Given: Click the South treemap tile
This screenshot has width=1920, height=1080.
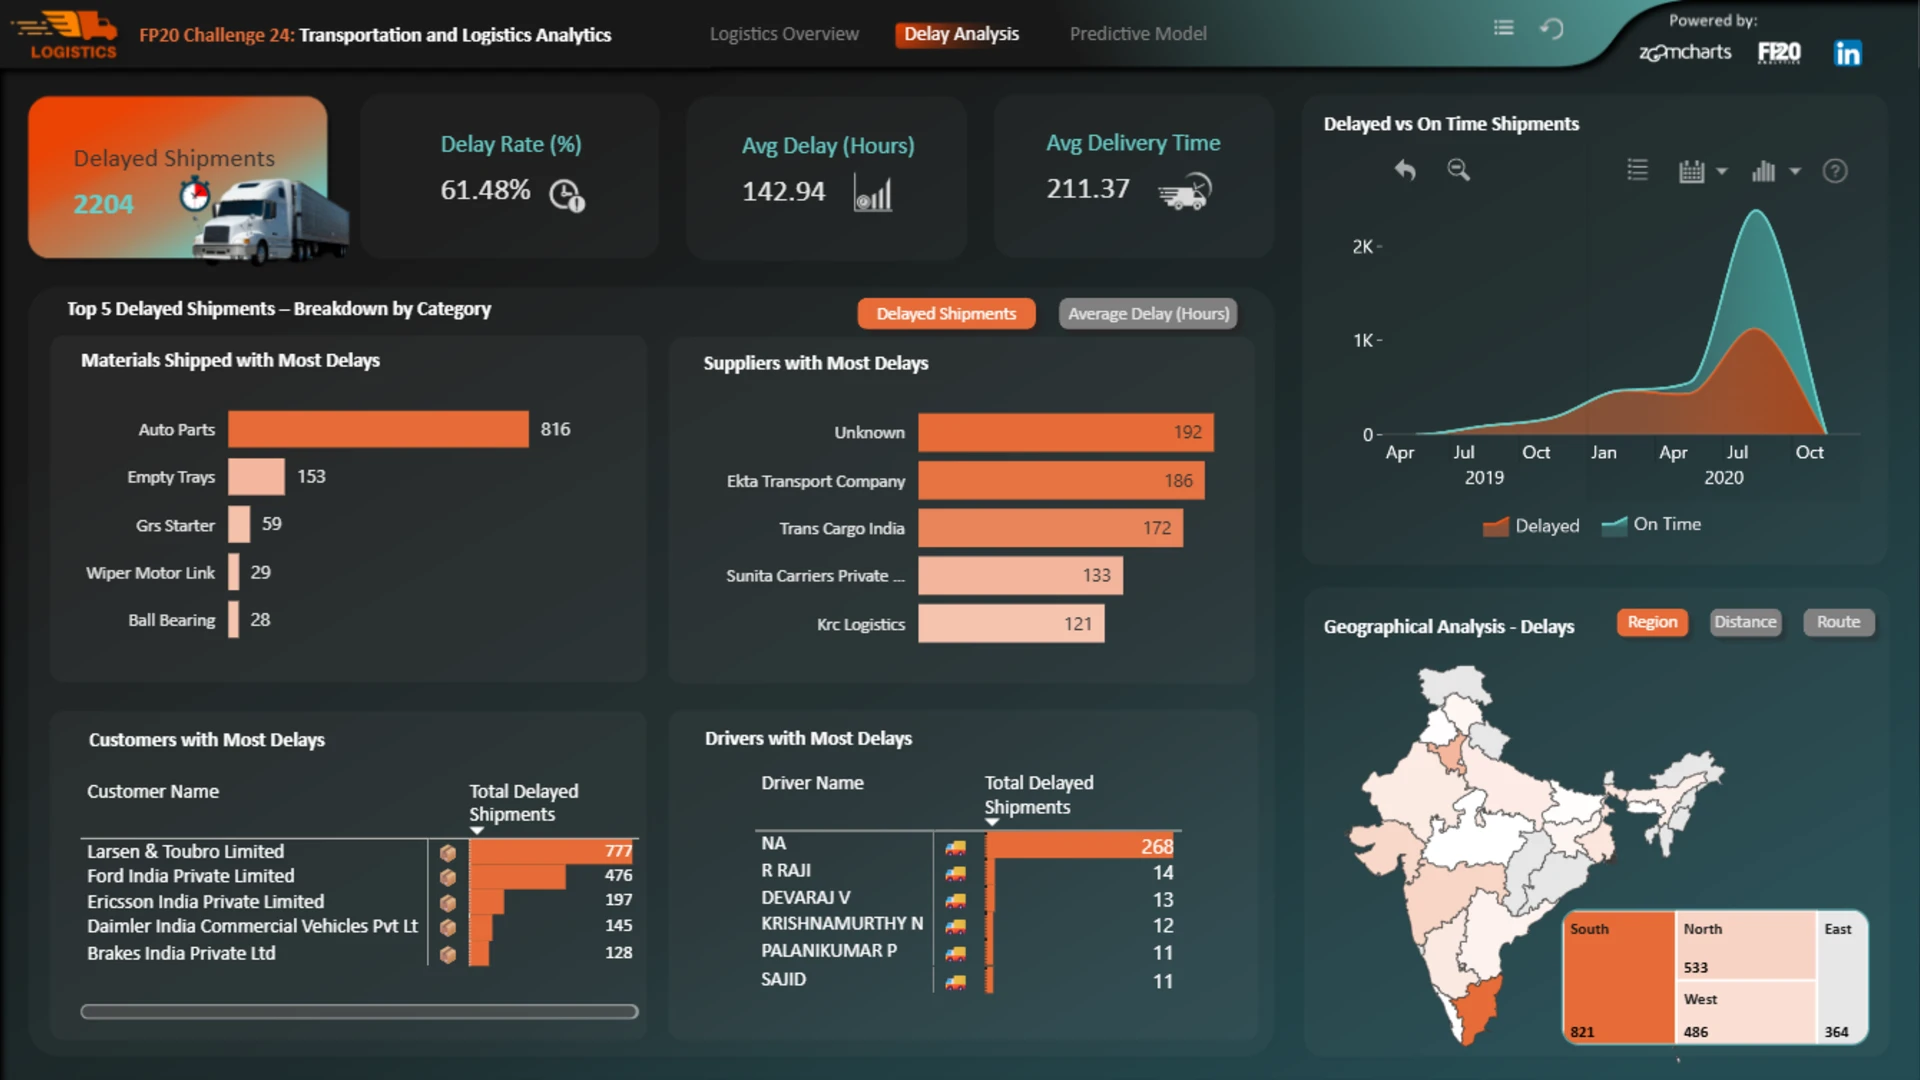Looking at the screenshot, I should pos(1619,977).
